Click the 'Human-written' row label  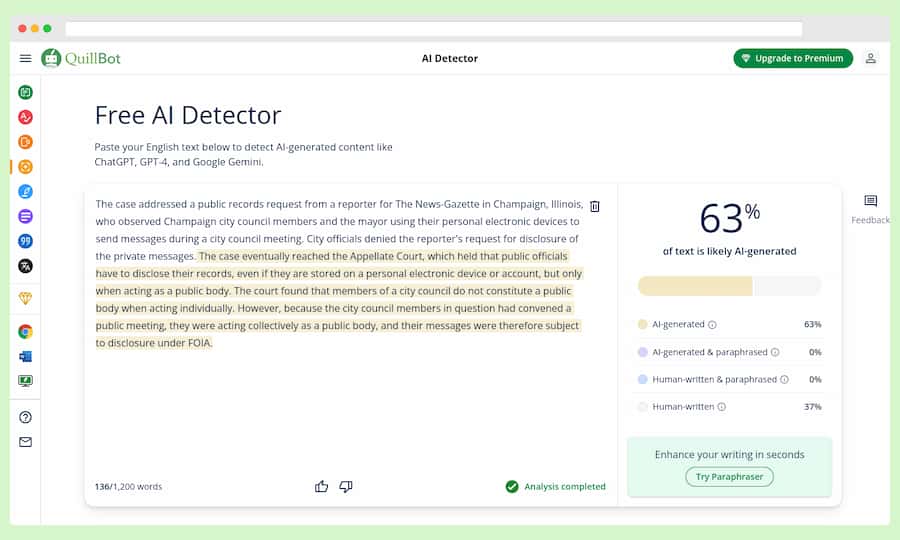tap(683, 407)
